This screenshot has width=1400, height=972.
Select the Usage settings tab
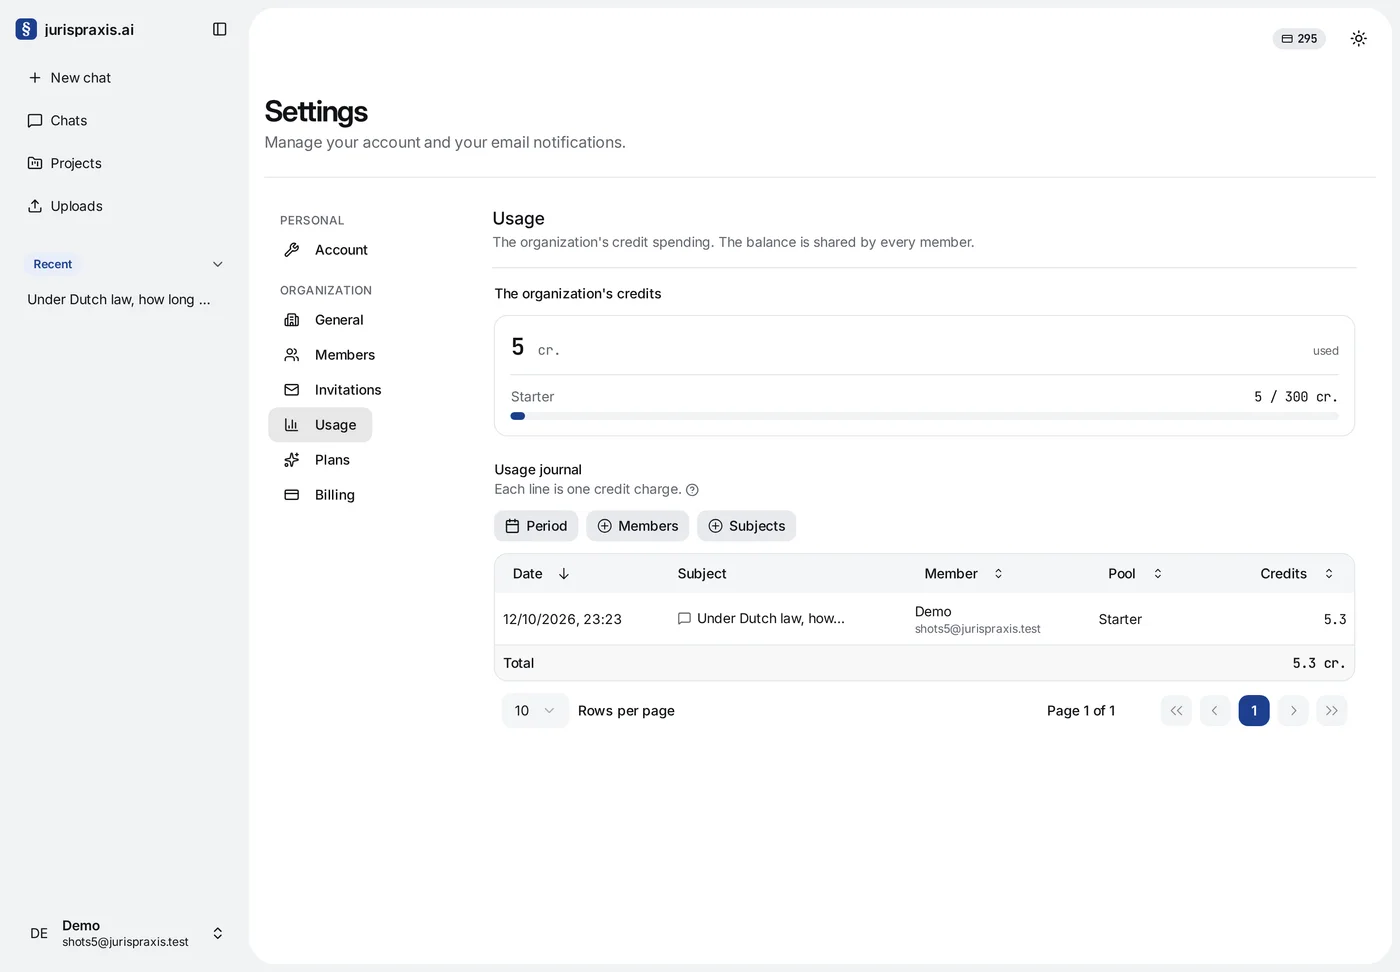(320, 425)
